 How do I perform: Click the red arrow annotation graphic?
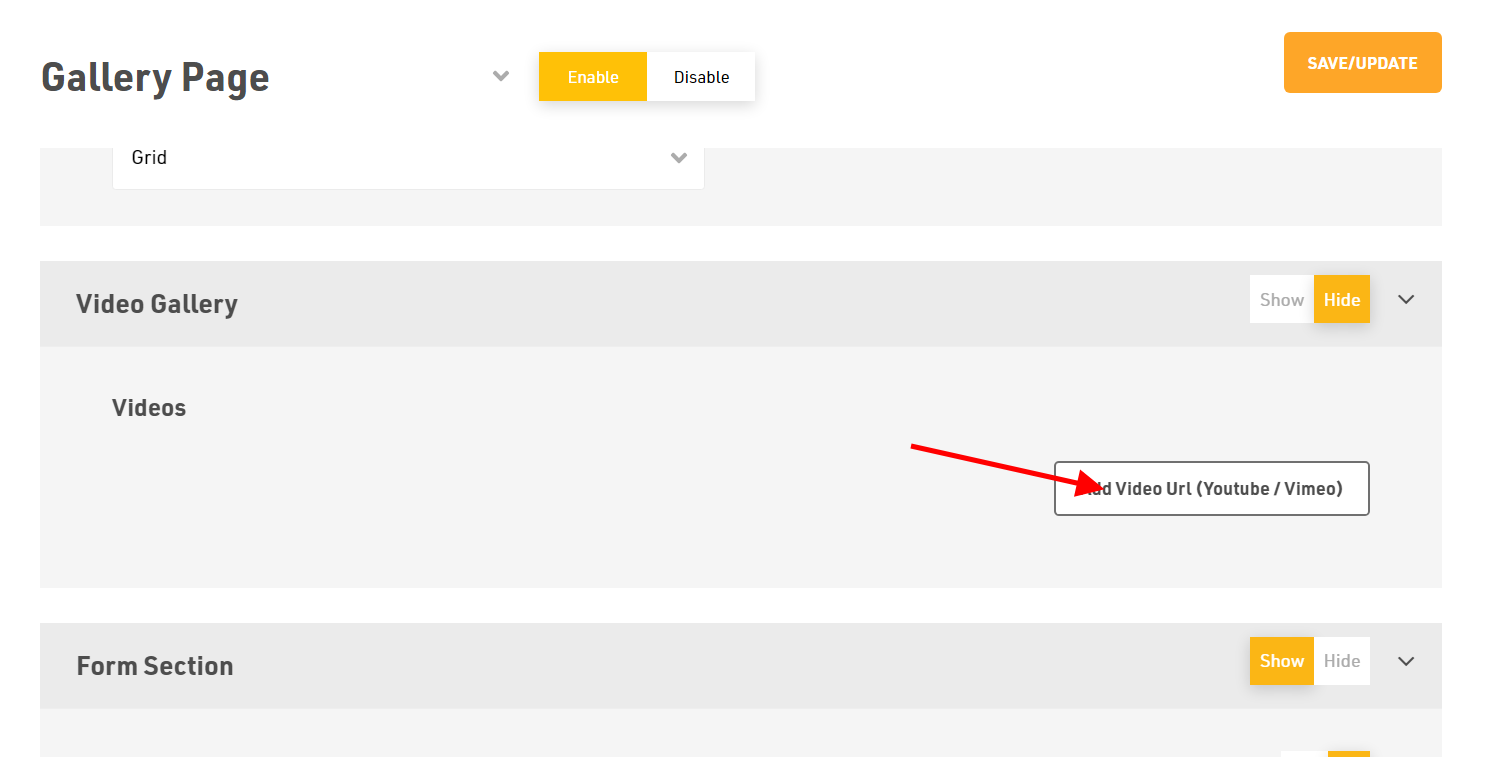pyautogui.click(x=1007, y=469)
